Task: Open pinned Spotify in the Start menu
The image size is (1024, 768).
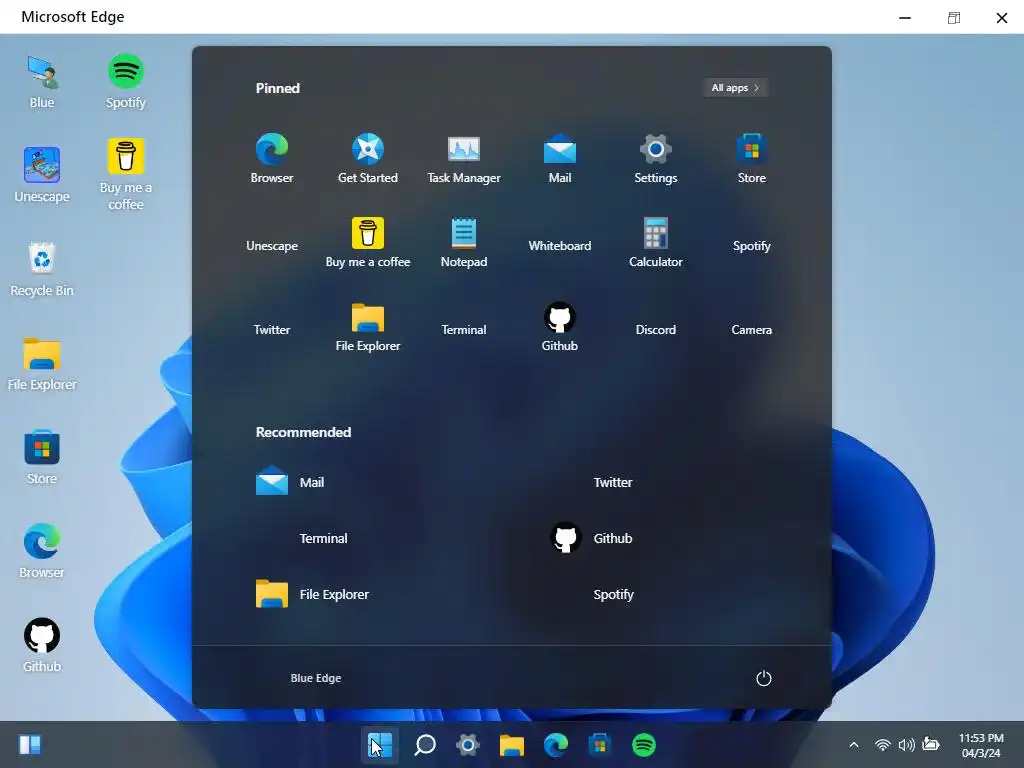Action: [x=752, y=246]
